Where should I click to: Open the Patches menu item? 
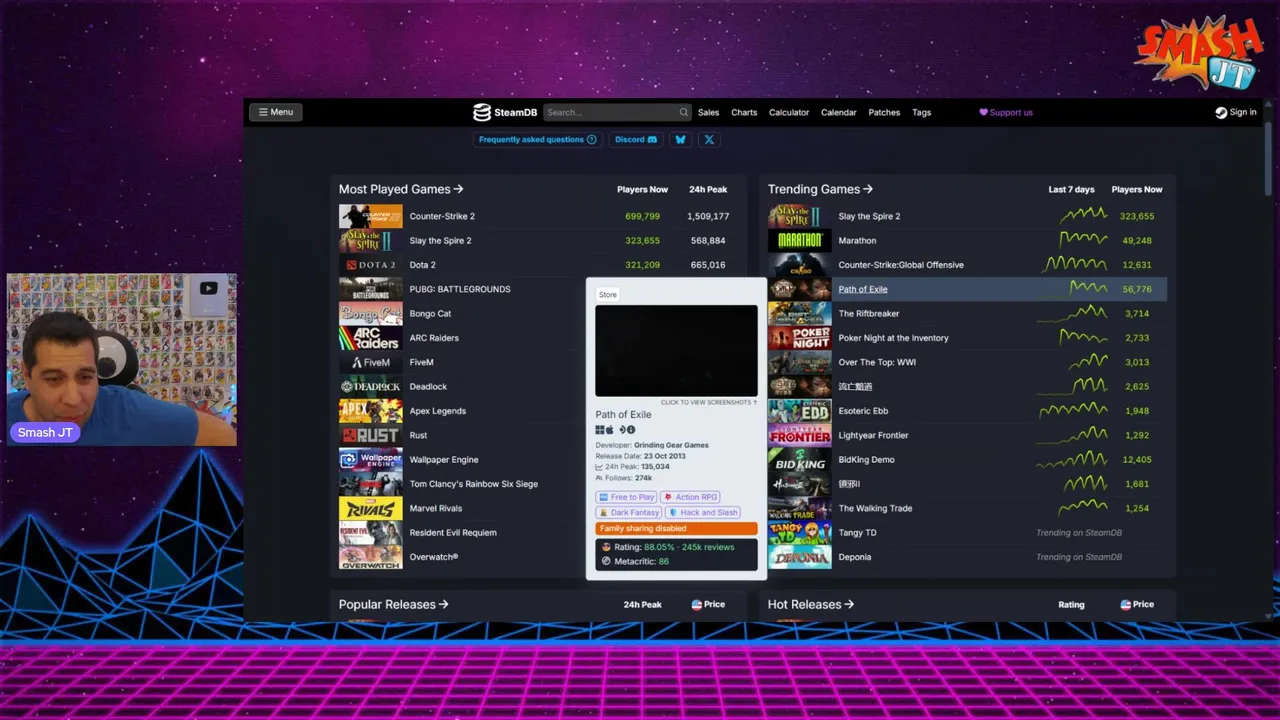[884, 112]
